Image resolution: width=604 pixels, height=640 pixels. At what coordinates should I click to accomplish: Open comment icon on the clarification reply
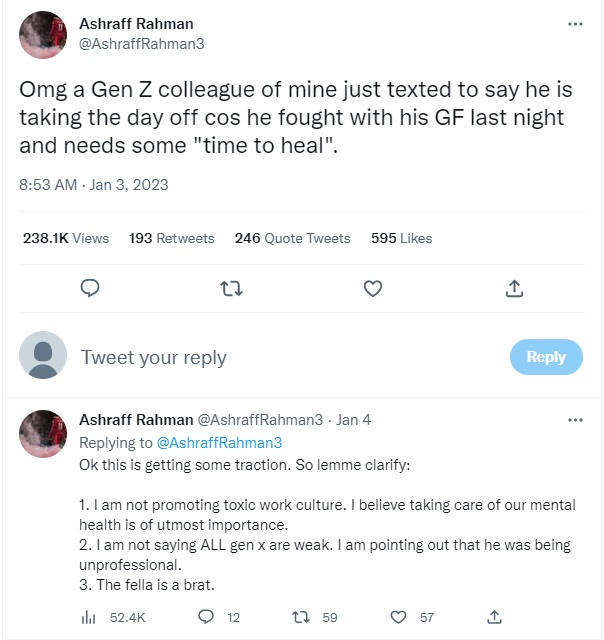click(x=207, y=617)
